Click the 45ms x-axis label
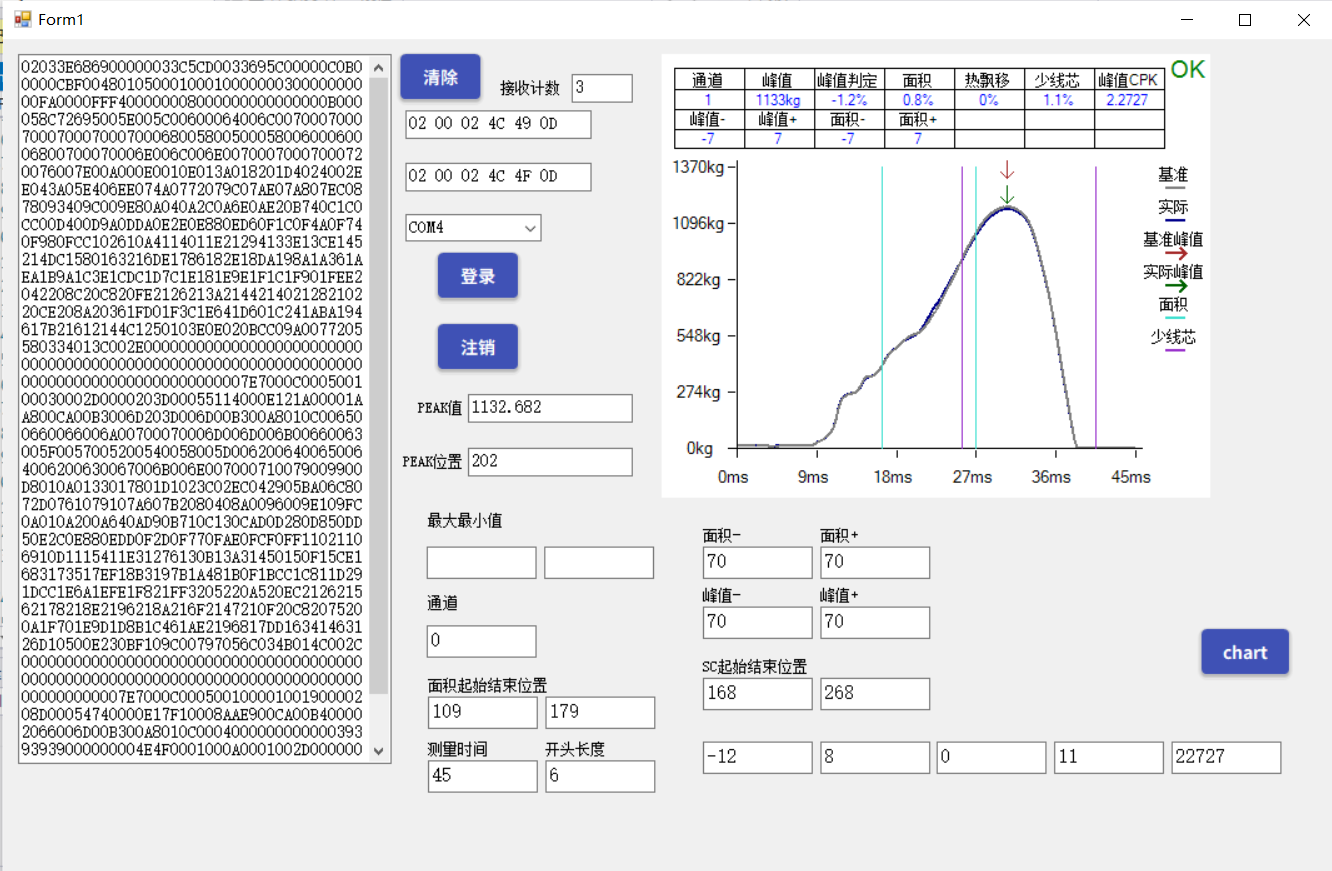Screen dimensions: 1332x871 tap(1131, 477)
